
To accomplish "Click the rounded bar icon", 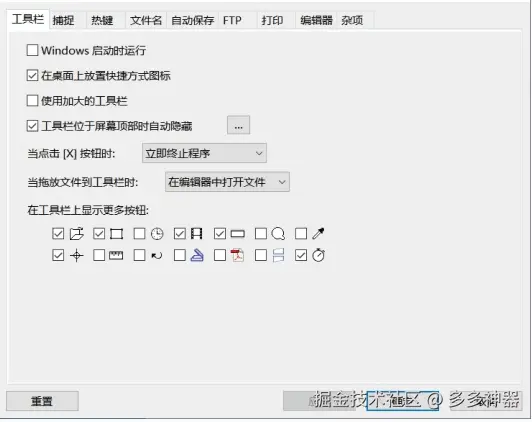I will point(238,234).
